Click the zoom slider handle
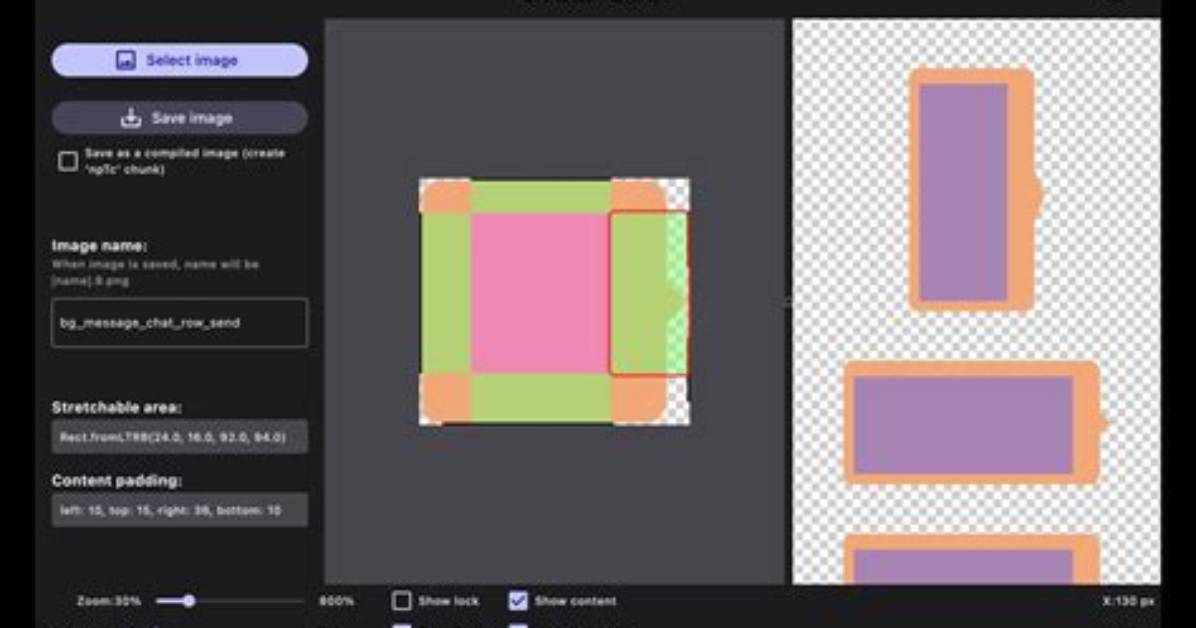1196x628 pixels. [x=188, y=601]
